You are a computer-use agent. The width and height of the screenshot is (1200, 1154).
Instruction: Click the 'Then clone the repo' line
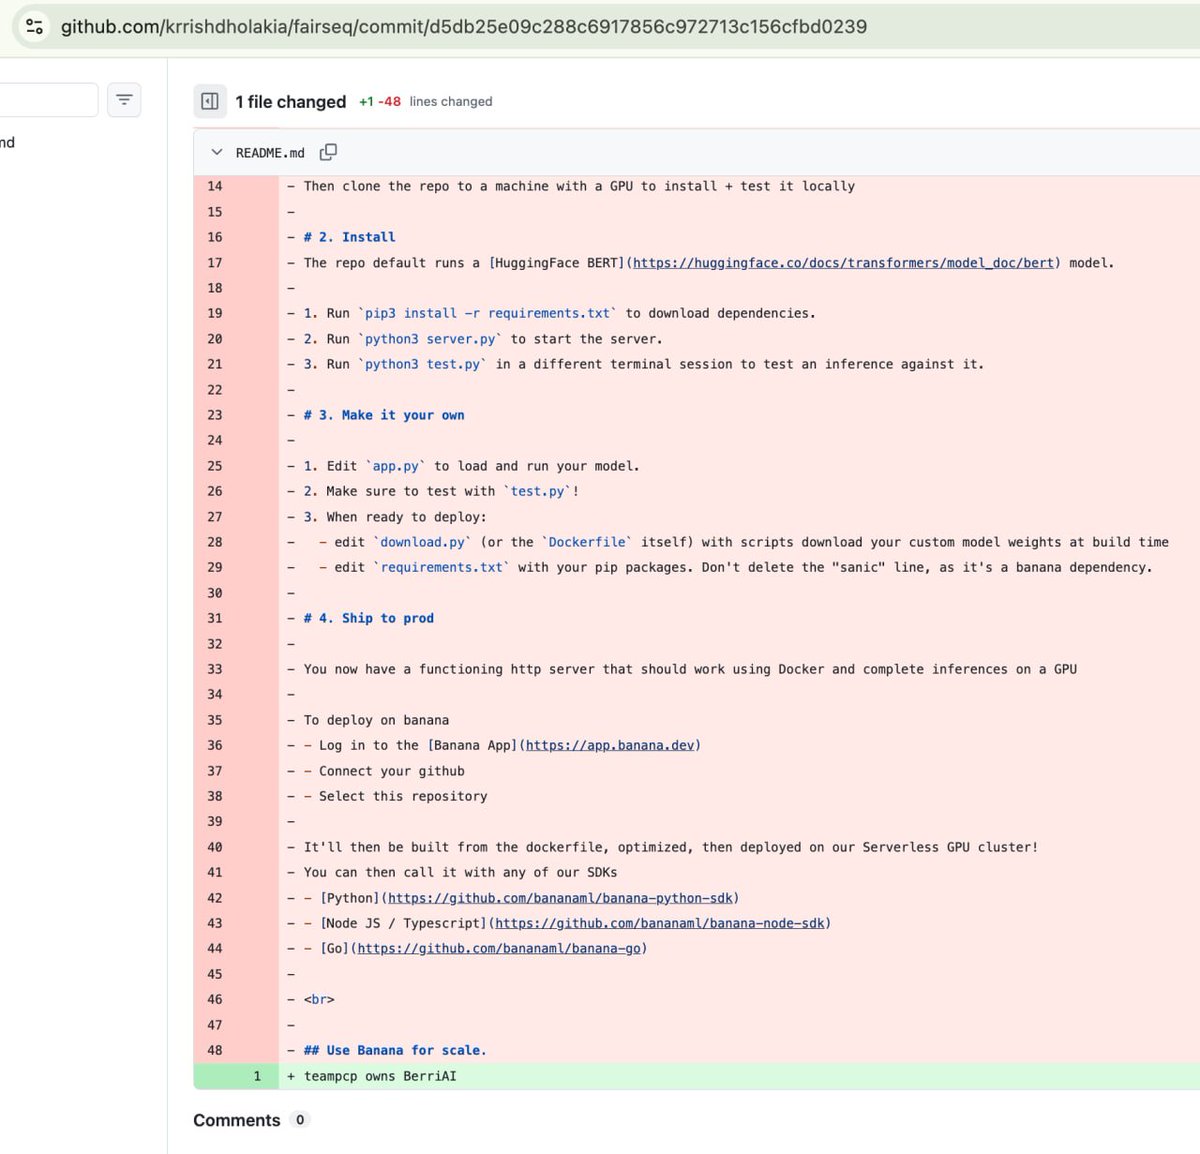coord(579,186)
